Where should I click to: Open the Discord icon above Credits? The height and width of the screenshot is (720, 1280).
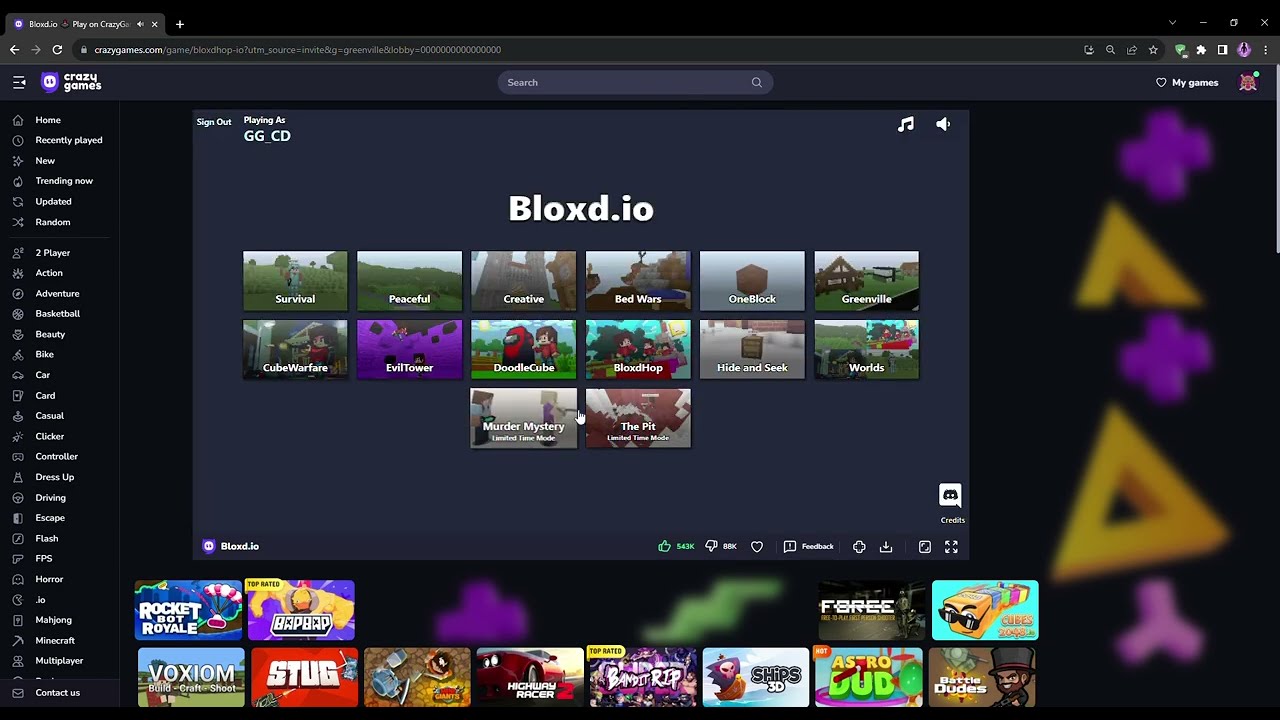[x=950, y=495]
